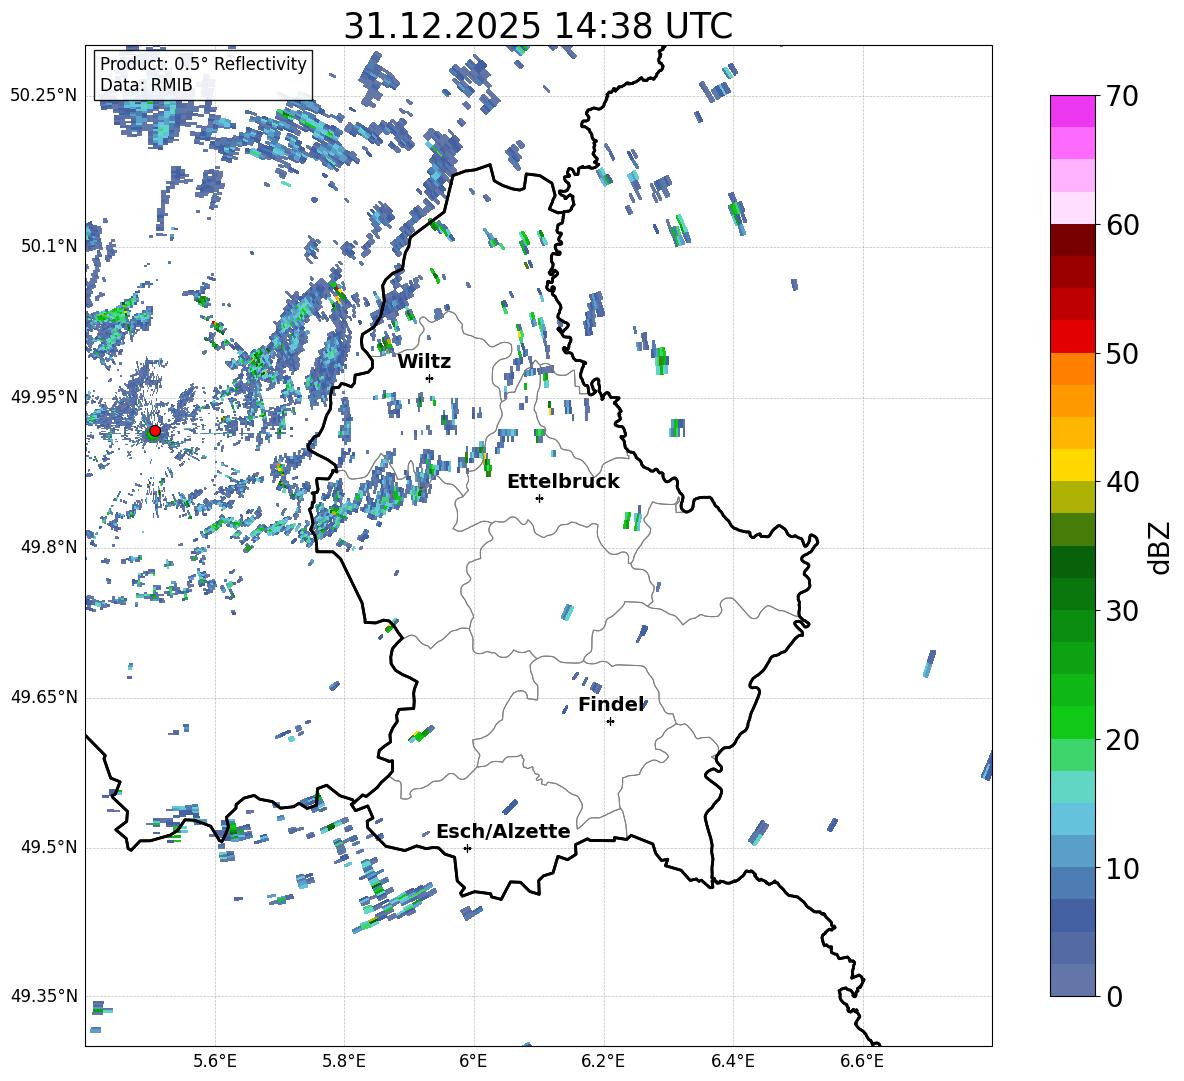The height and width of the screenshot is (1081, 1184).
Task: Click the 49.65°N latitude label
Action: click(44, 696)
